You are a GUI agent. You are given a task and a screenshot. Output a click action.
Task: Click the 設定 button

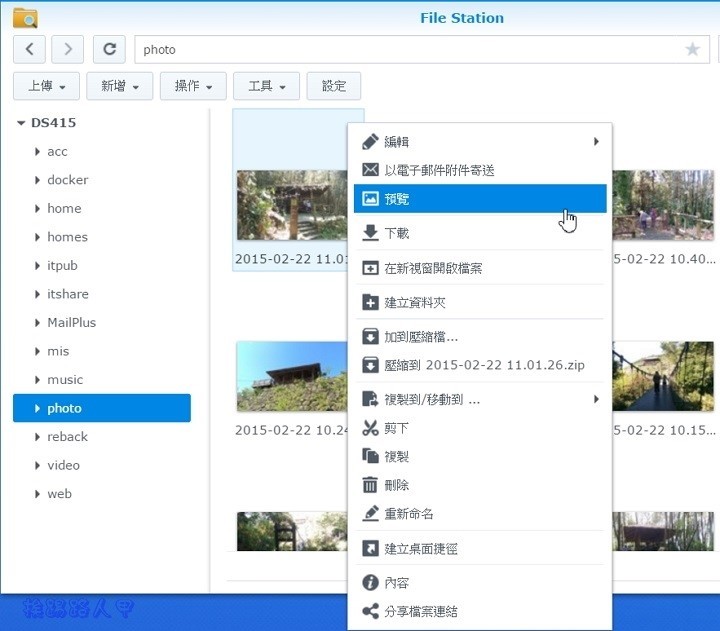tap(334, 86)
